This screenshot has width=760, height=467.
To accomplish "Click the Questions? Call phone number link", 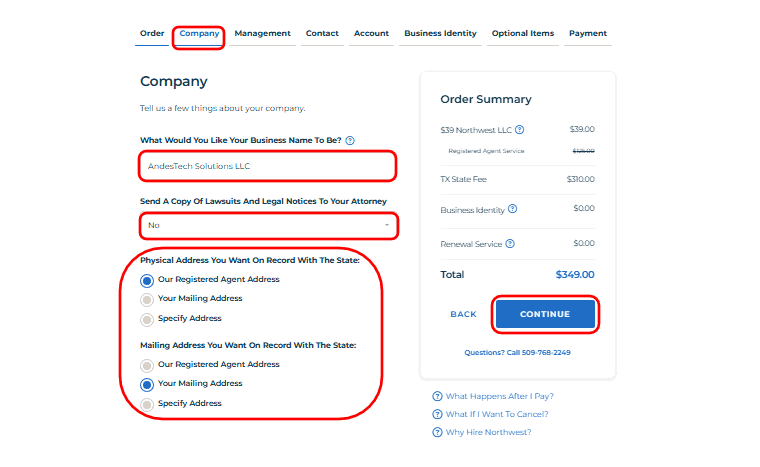I will 517,352.
